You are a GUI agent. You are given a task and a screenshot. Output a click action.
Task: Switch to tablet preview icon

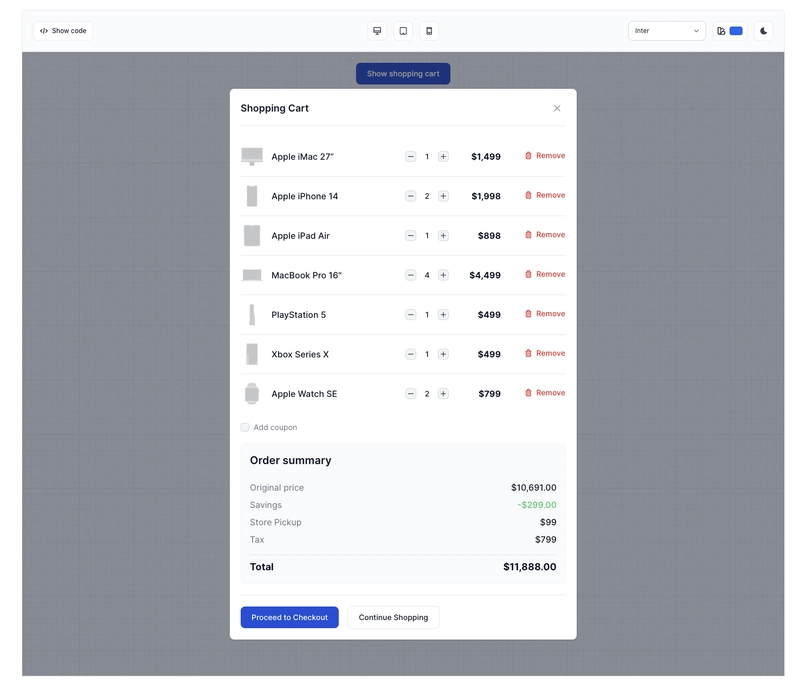403,31
